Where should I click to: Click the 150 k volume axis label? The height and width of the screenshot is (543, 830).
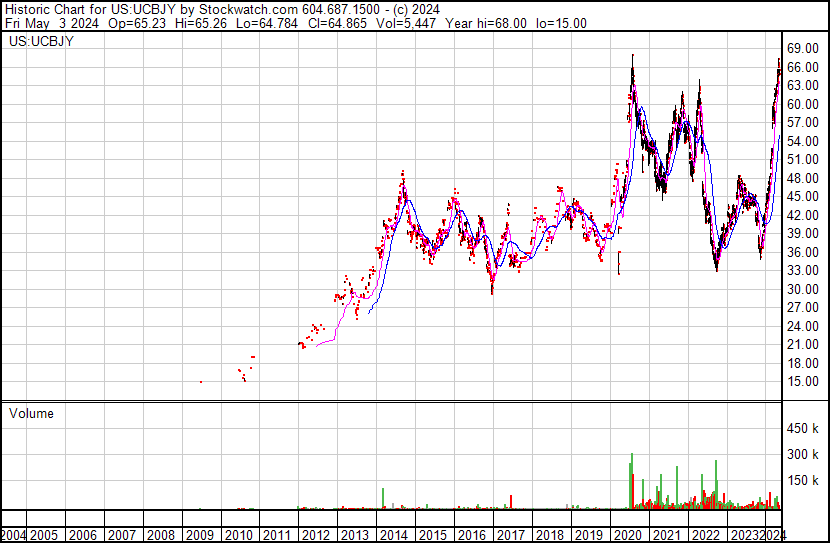[803, 481]
